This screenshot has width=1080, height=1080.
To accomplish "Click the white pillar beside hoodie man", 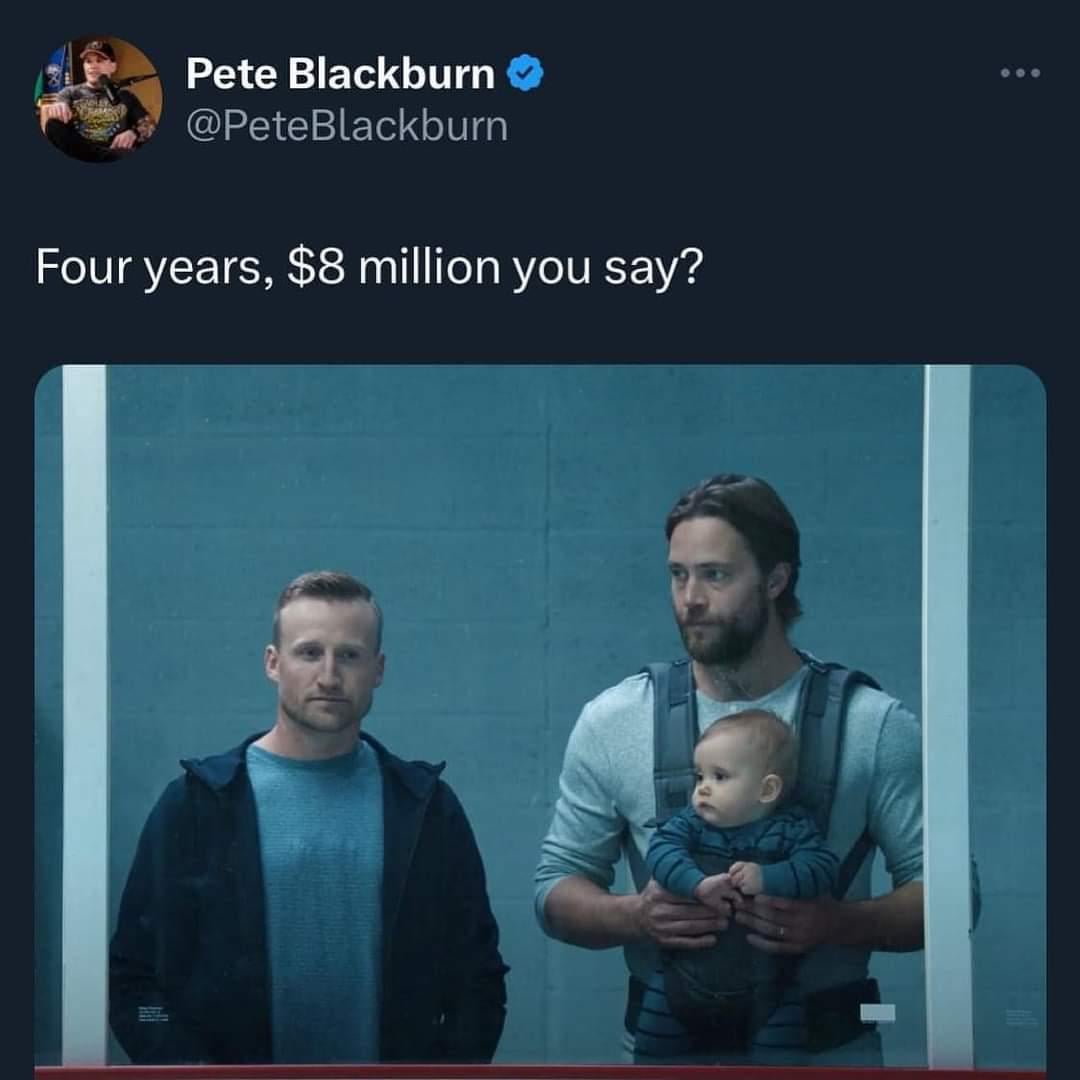I will (85, 714).
